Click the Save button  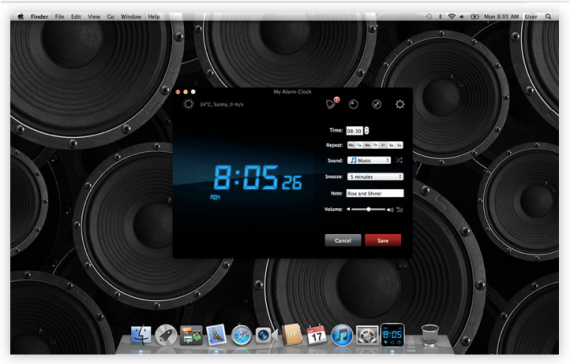[x=383, y=240]
